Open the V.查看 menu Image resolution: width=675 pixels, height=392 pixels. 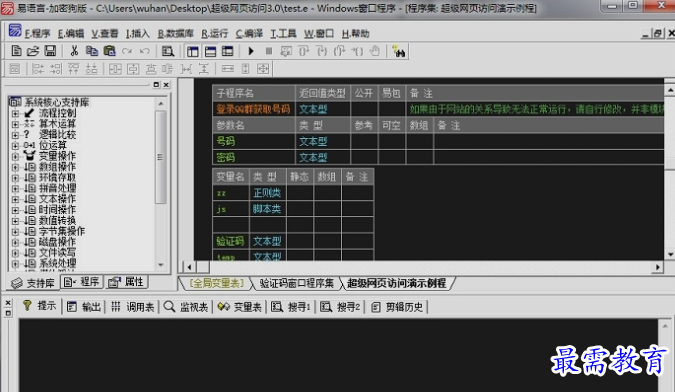point(105,34)
